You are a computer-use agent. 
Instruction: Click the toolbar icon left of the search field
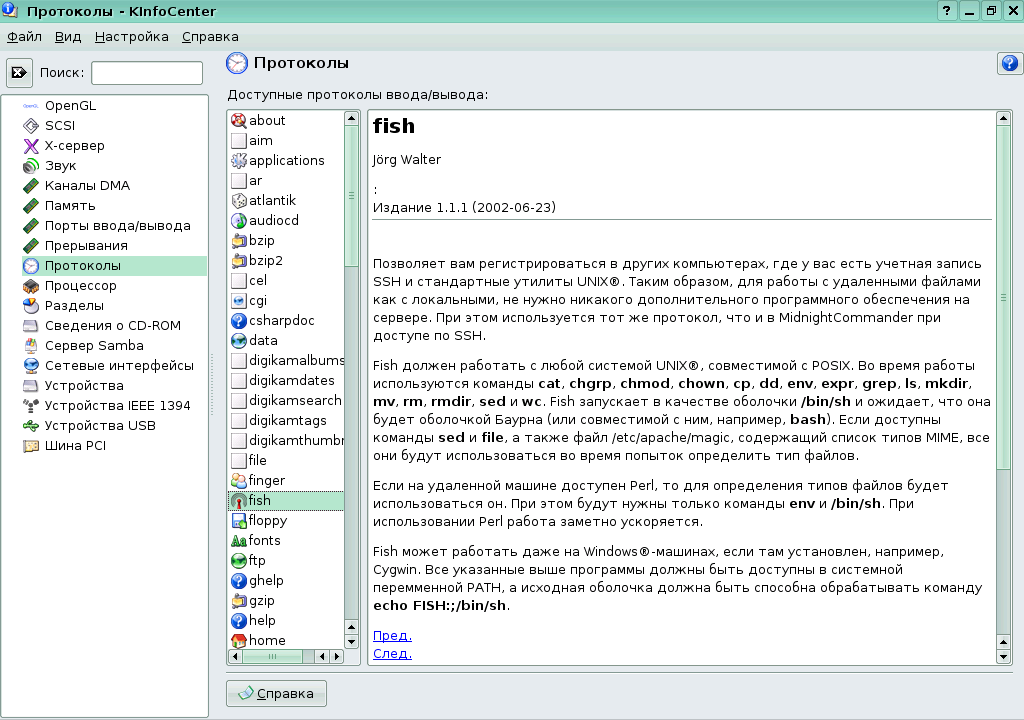tap(18, 71)
